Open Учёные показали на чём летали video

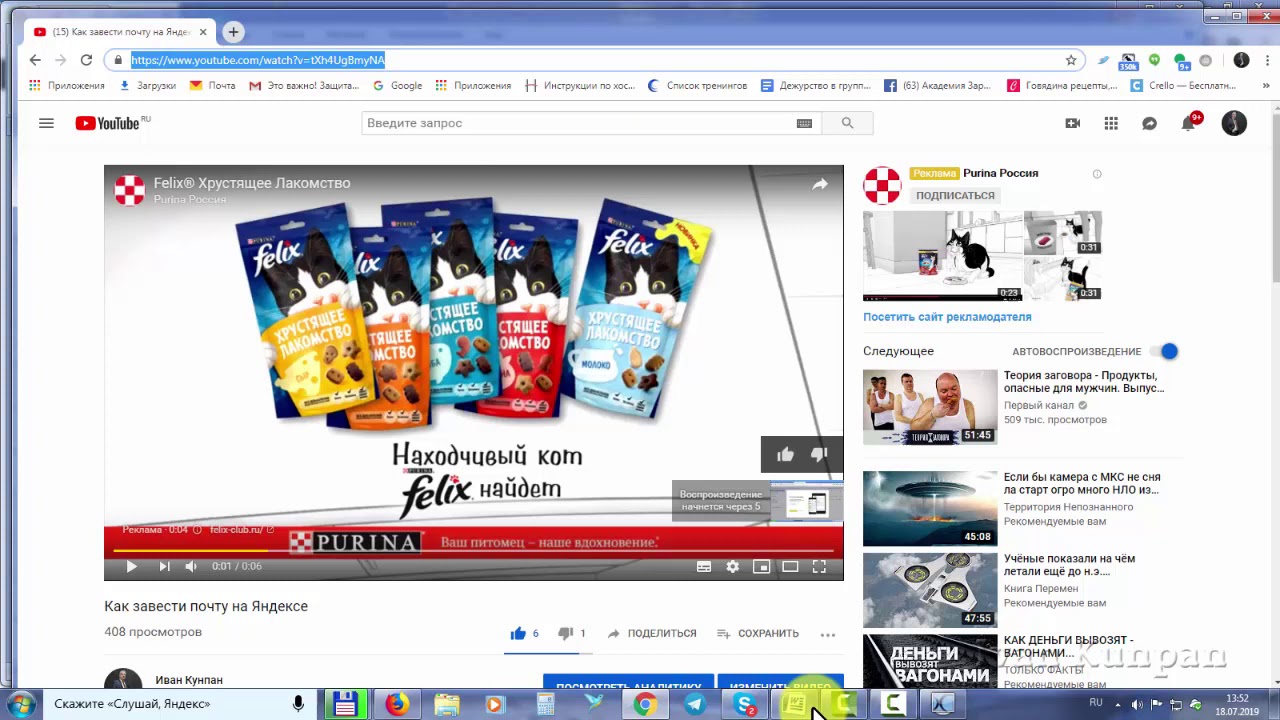click(x=930, y=590)
